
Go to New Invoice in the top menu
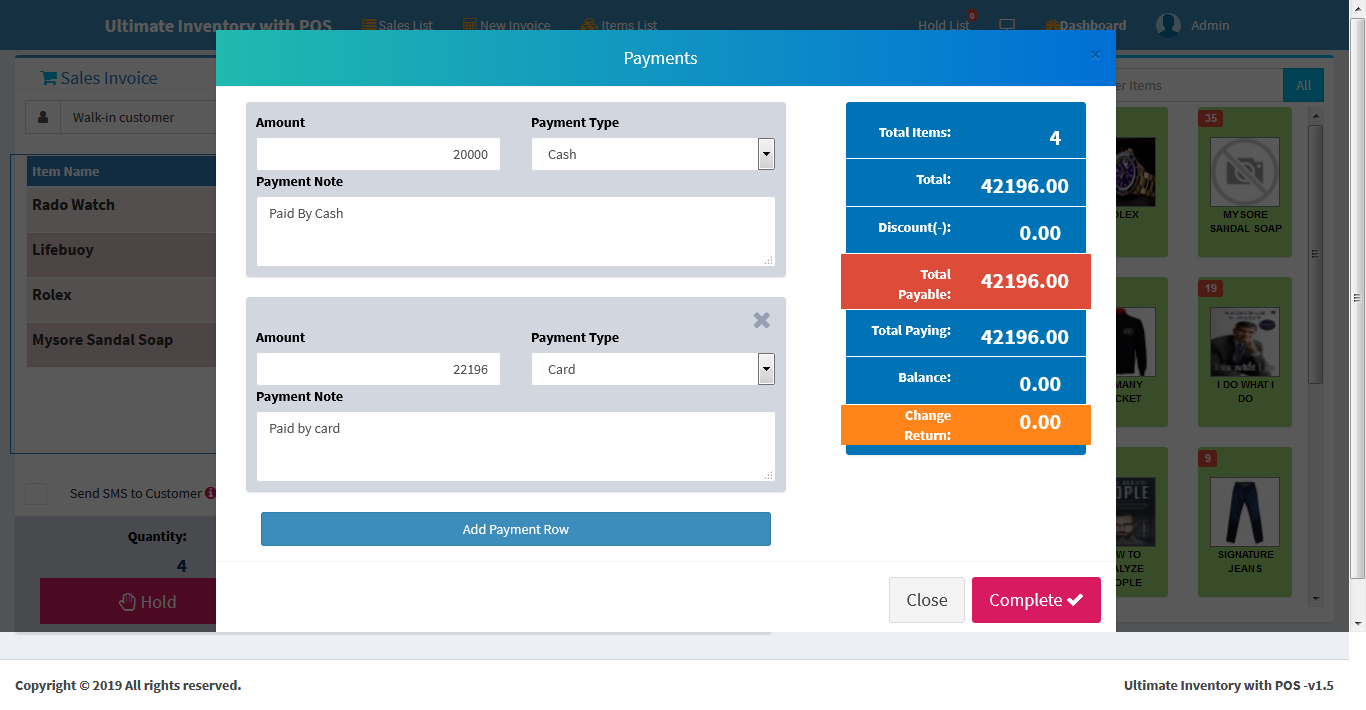(506, 25)
